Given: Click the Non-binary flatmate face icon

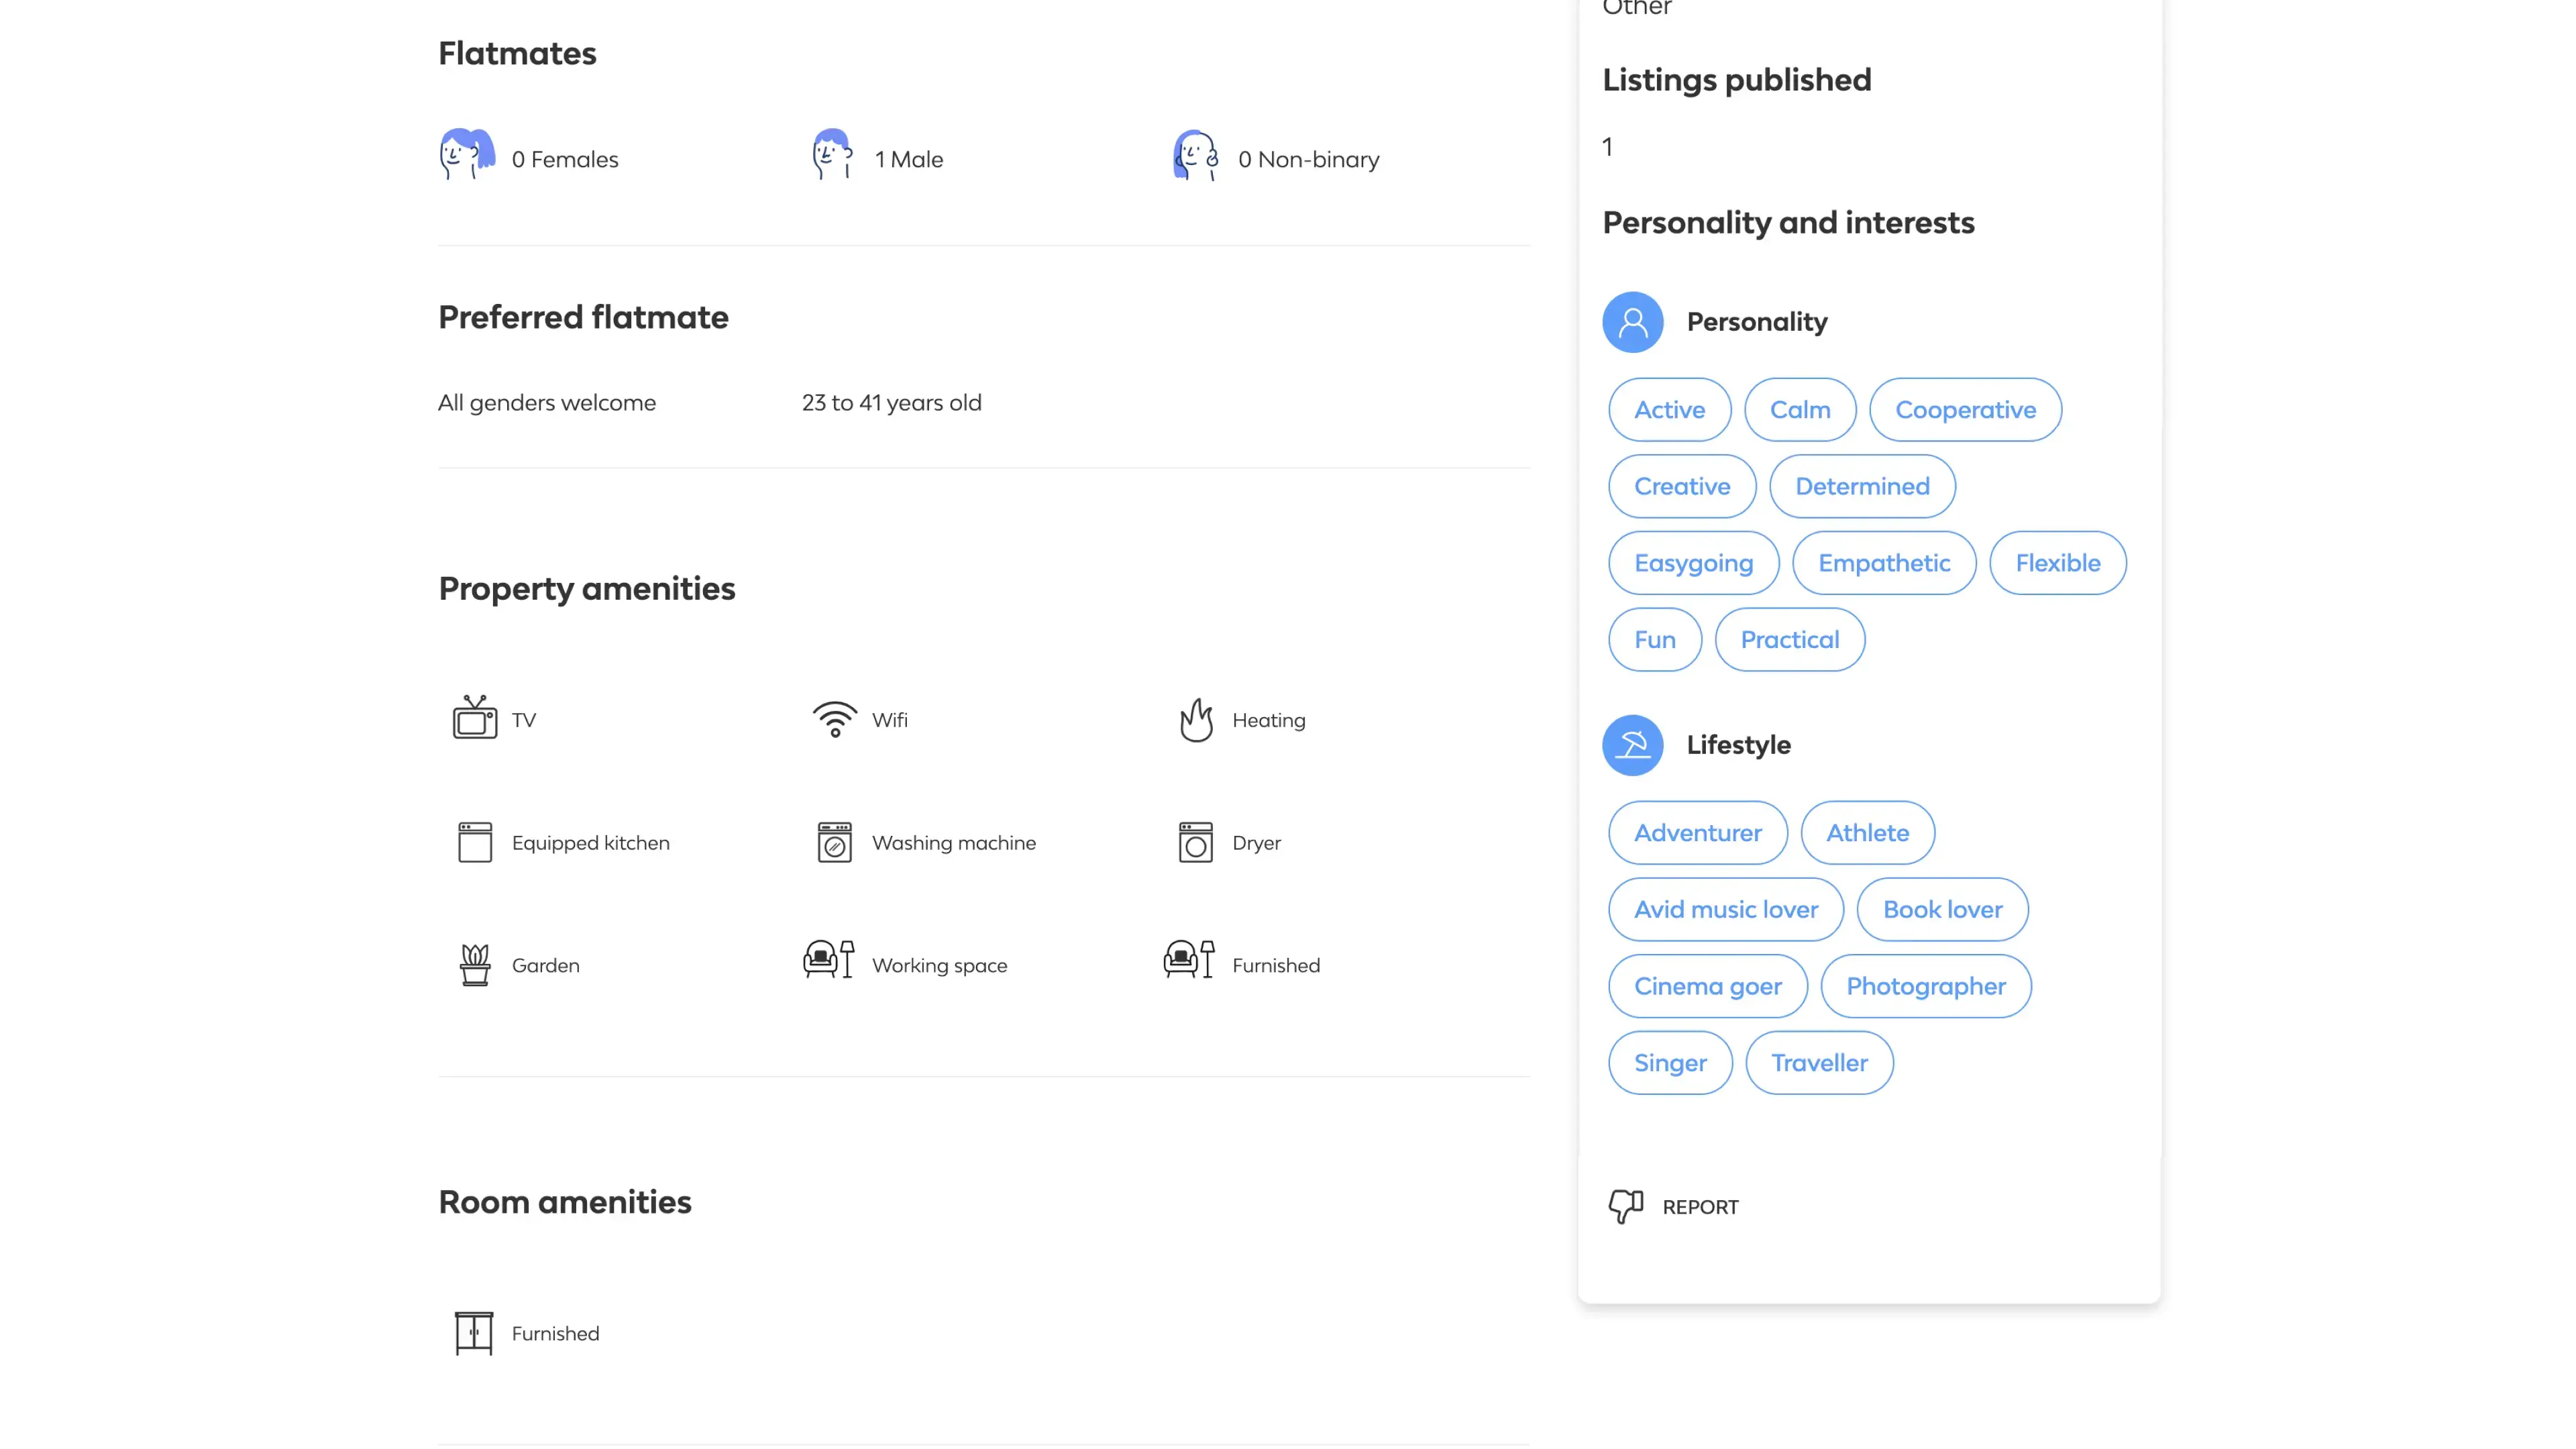Looking at the screenshot, I should click(1195, 155).
